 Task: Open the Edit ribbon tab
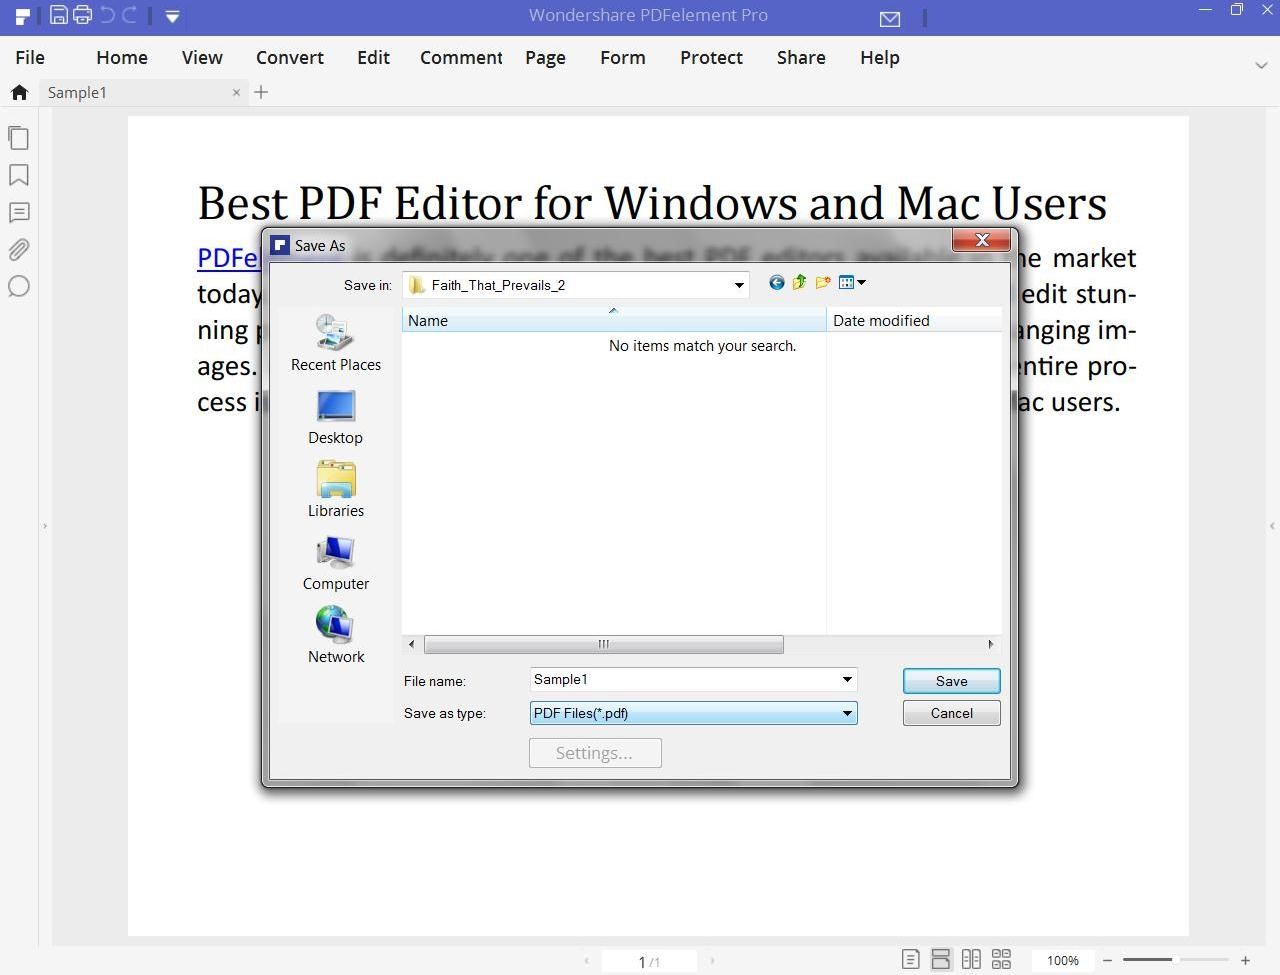click(x=373, y=58)
